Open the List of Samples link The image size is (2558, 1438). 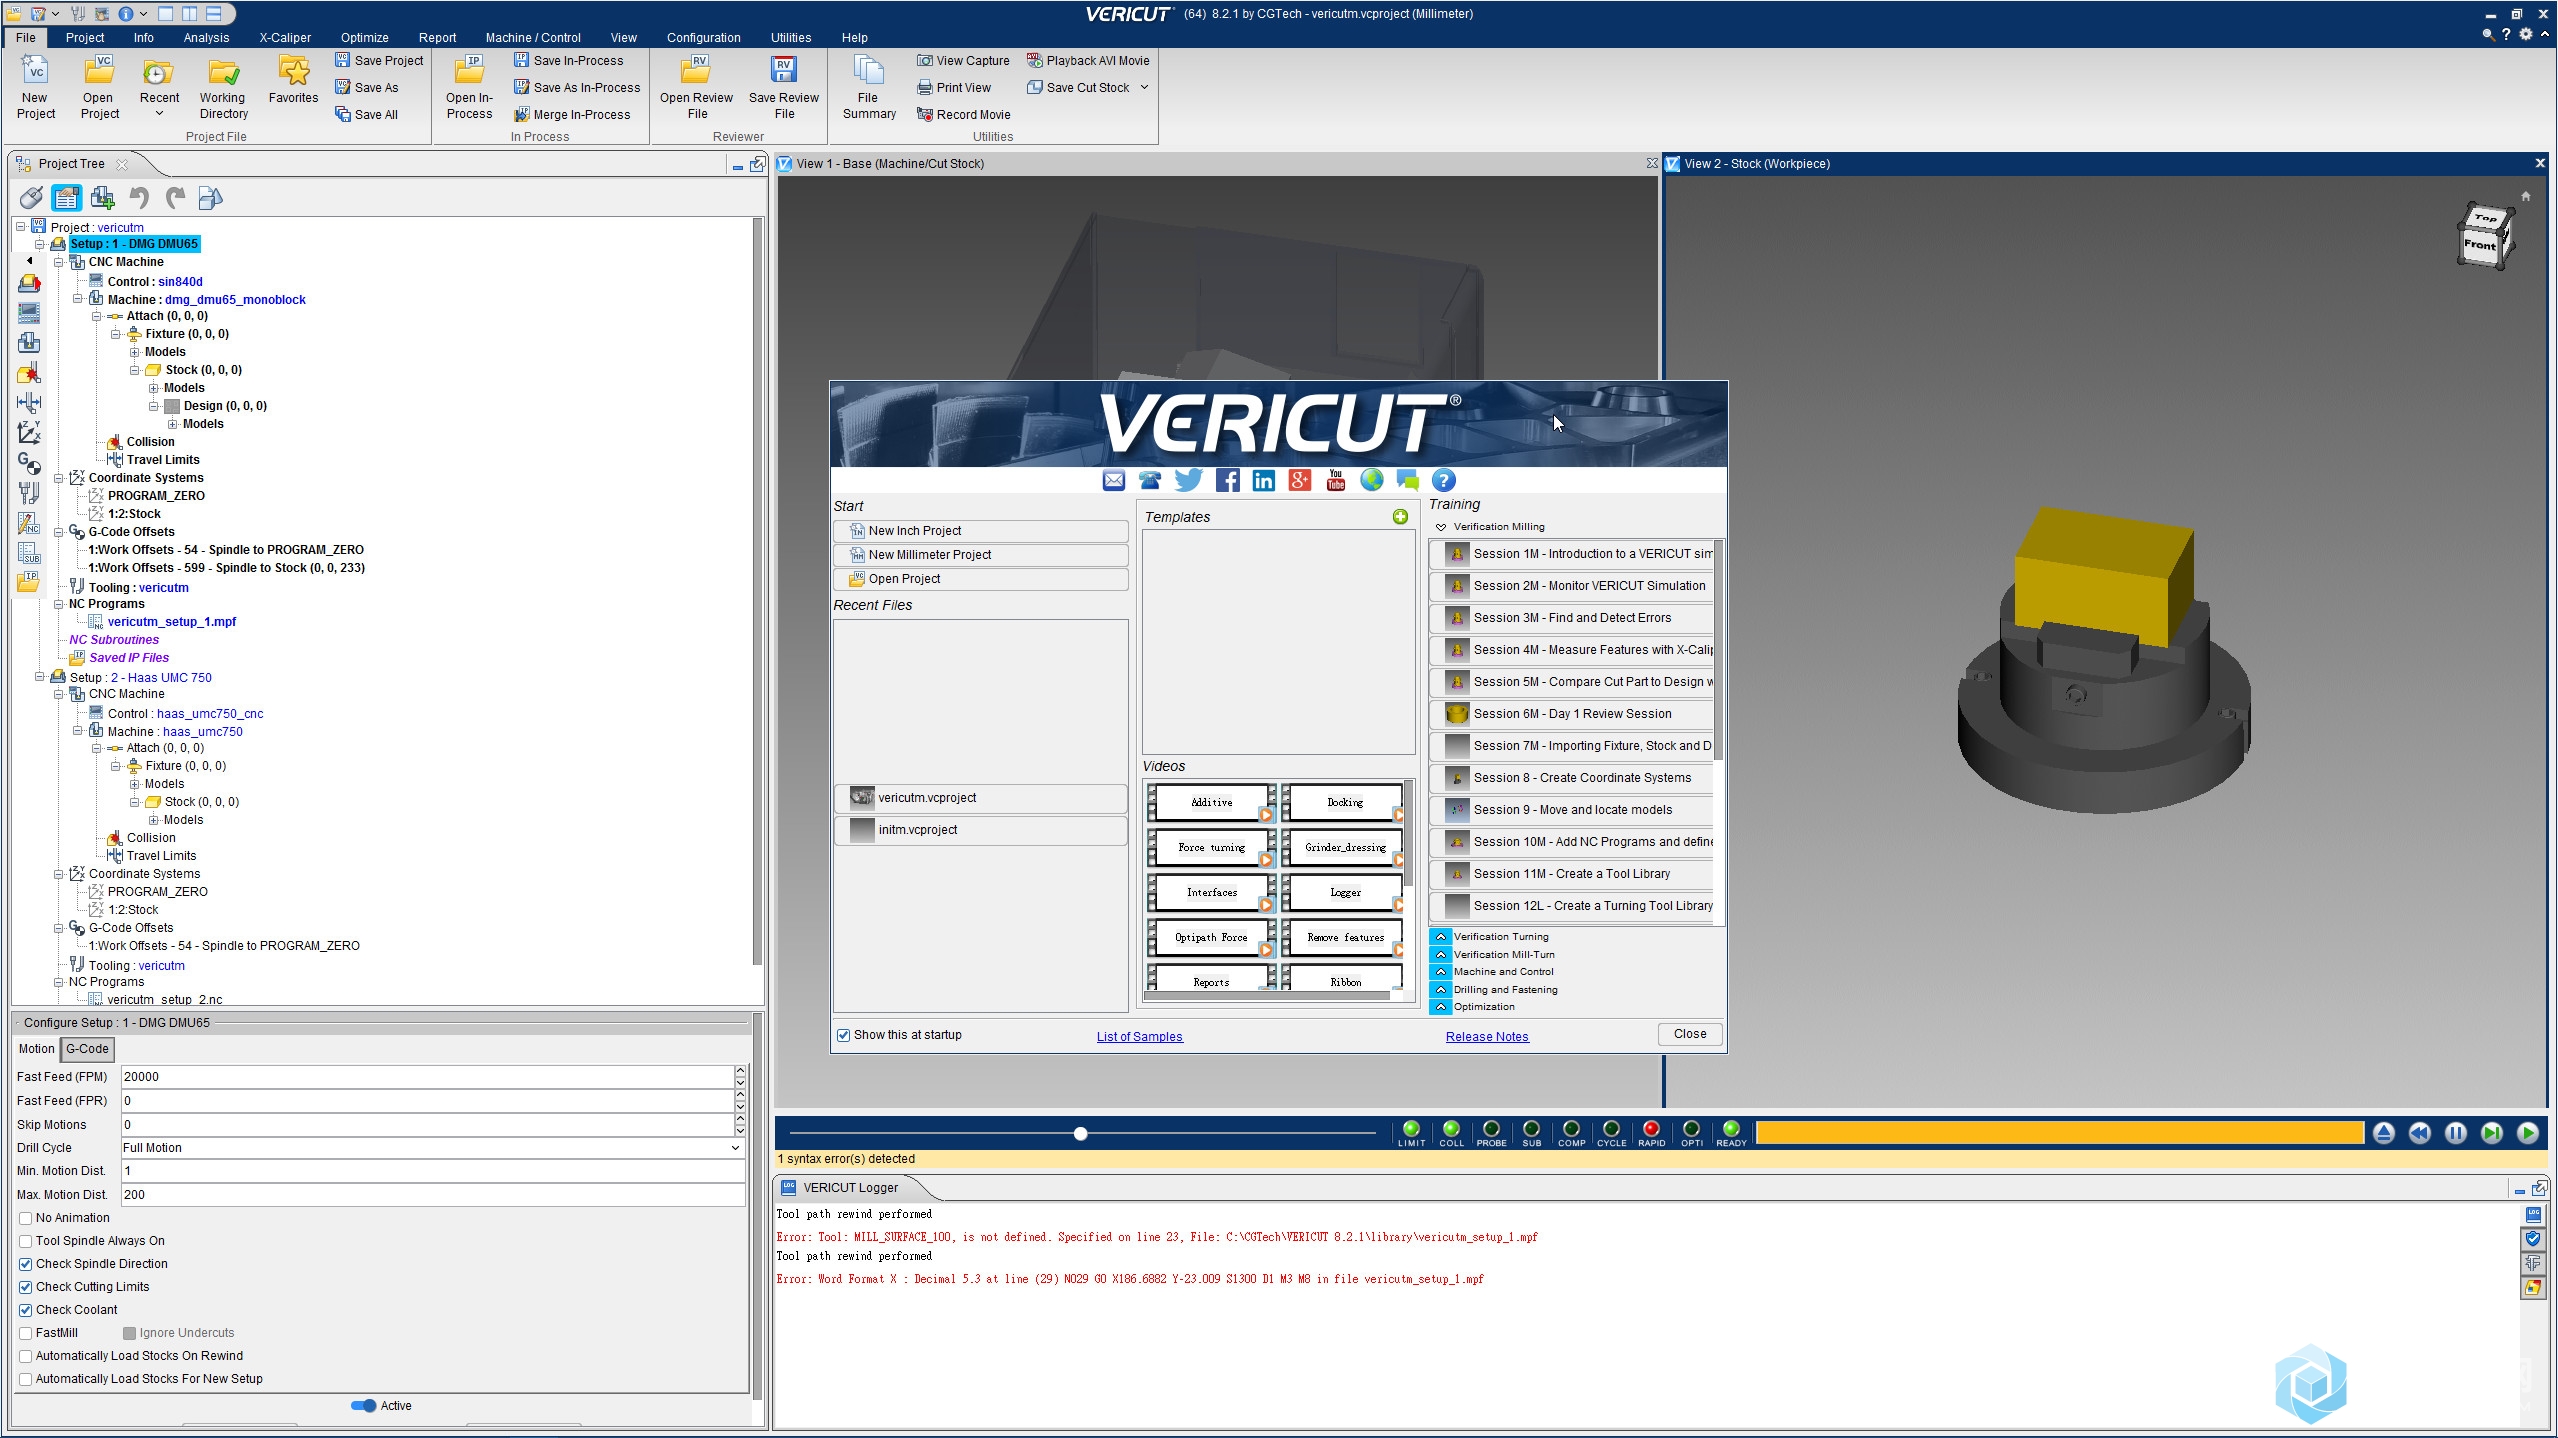click(1139, 1037)
